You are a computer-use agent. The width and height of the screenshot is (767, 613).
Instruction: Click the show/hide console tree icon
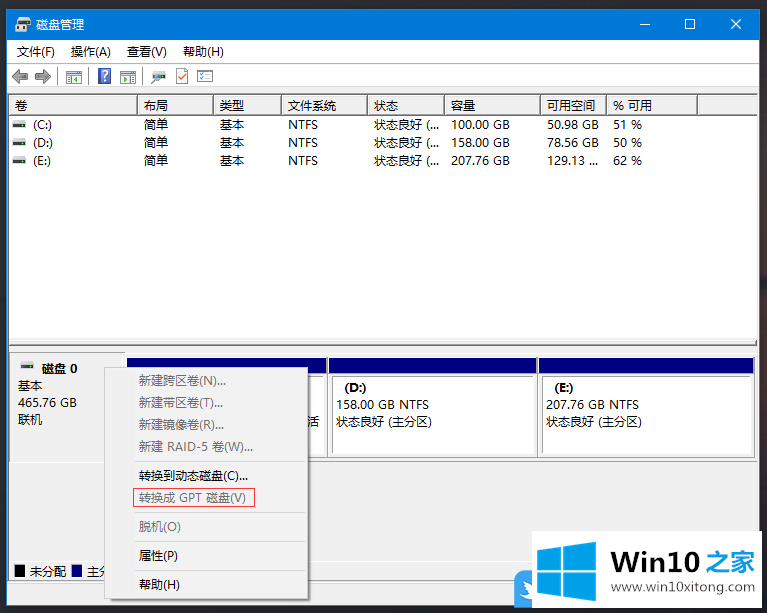point(74,77)
